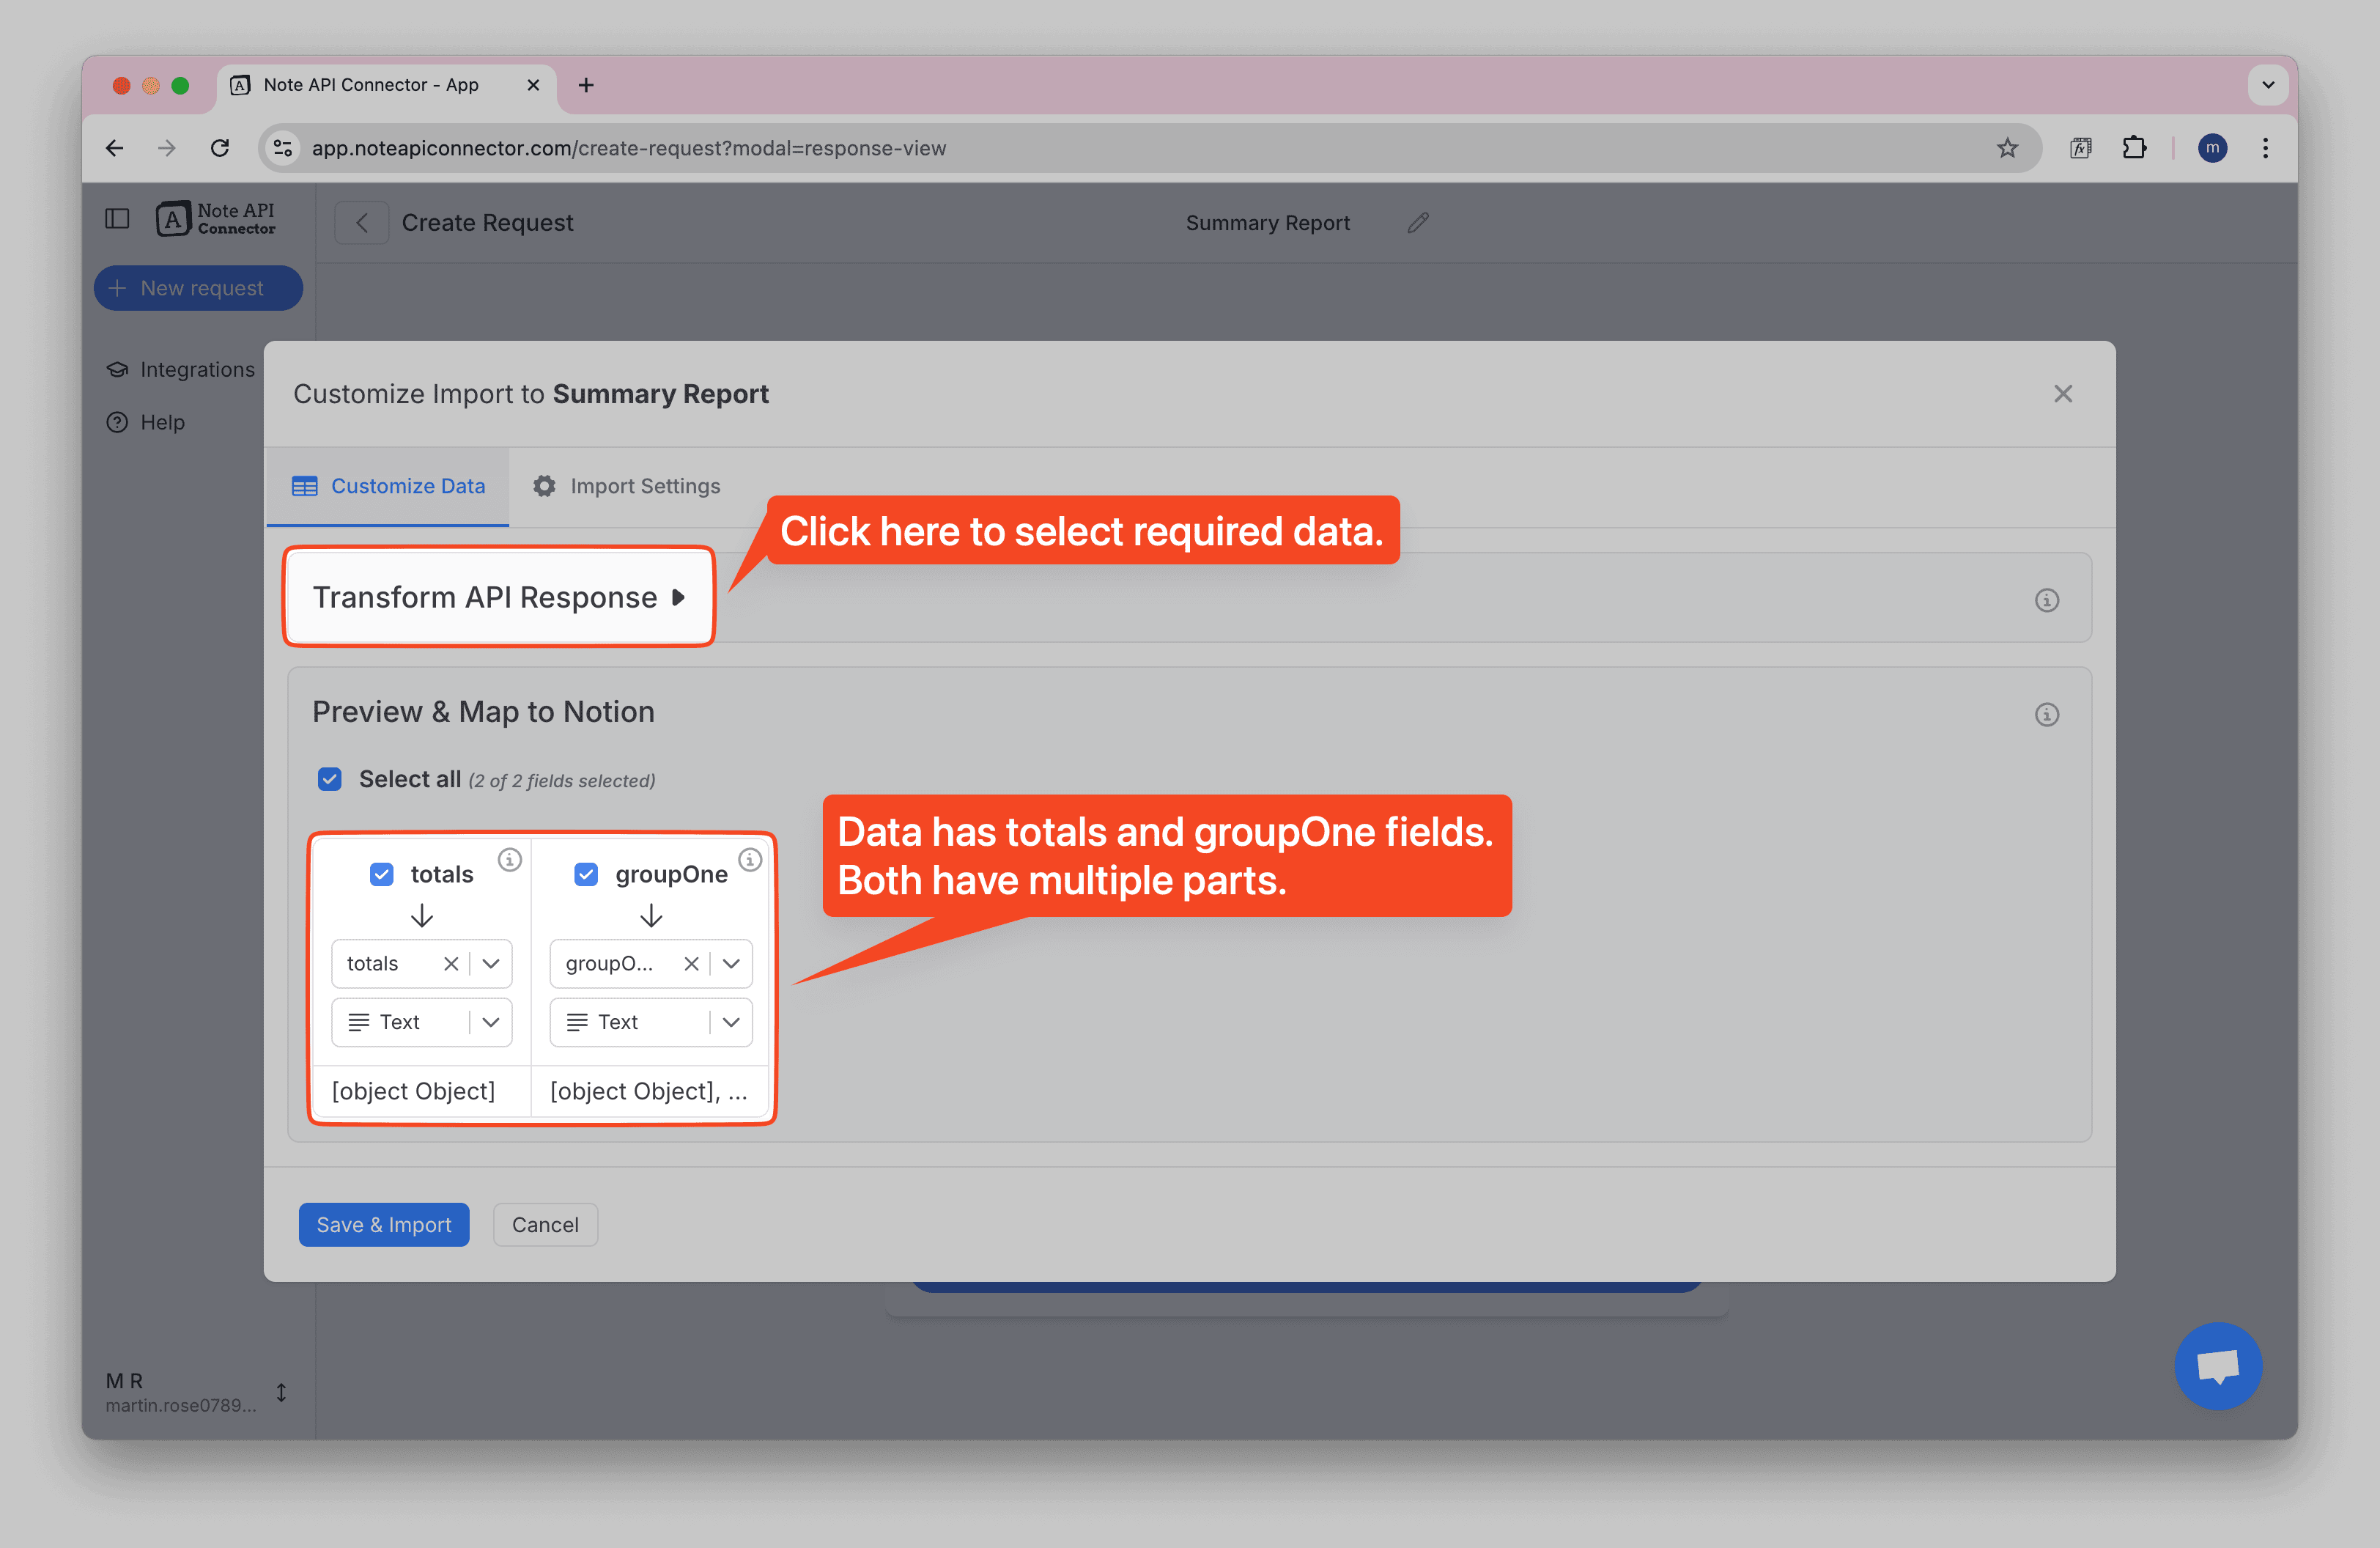Image resolution: width=2380 pixels, height=1548 pixels.
Task: Open the totals property name dropdown
Action: 491,963
